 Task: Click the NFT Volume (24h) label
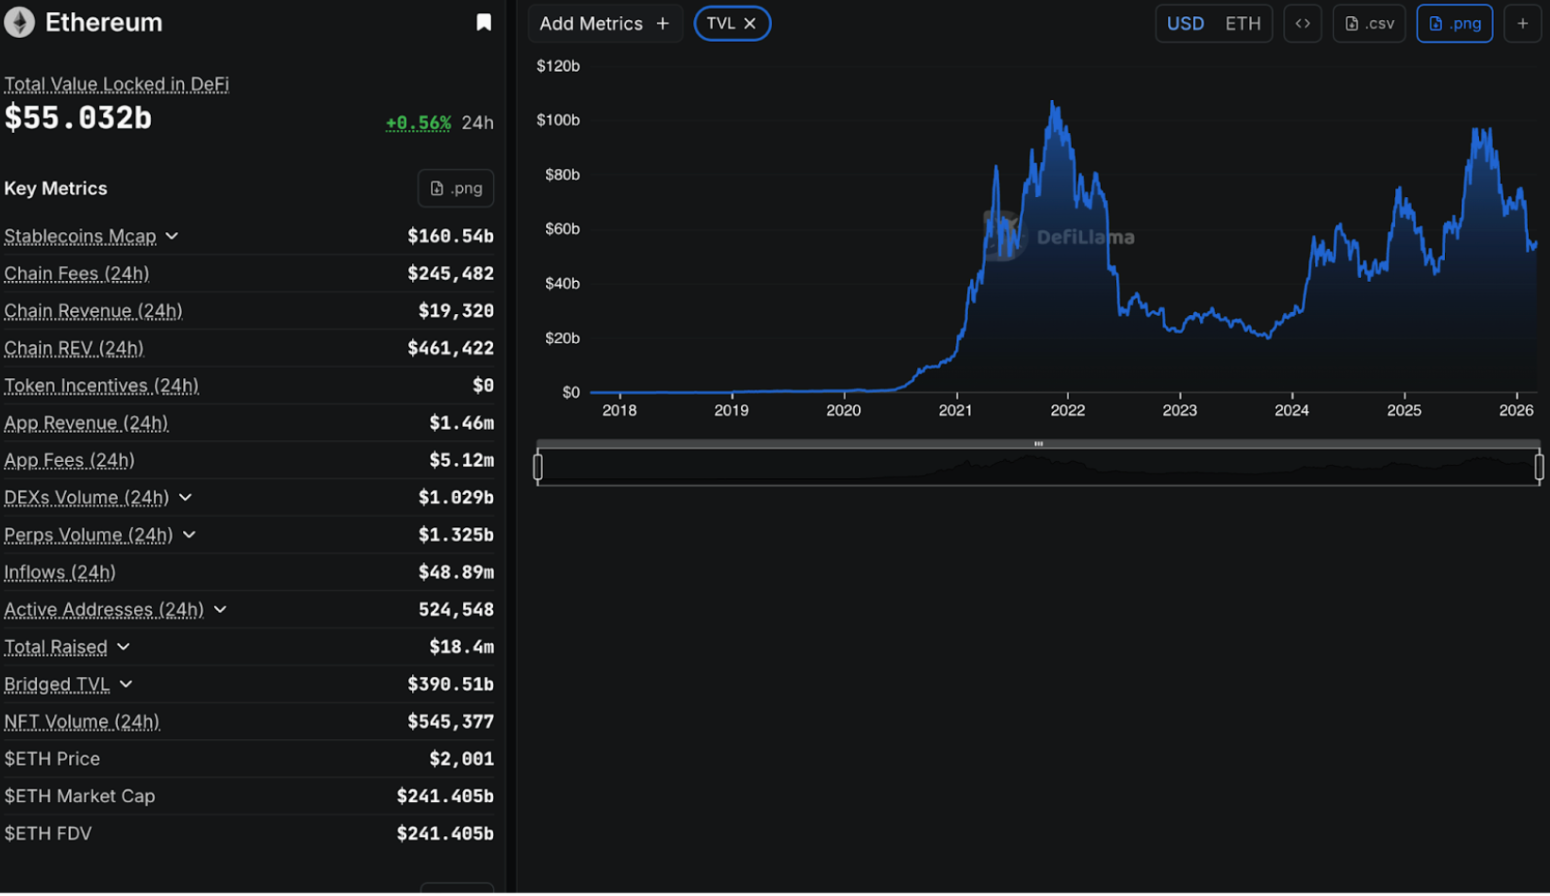[82, 721]
